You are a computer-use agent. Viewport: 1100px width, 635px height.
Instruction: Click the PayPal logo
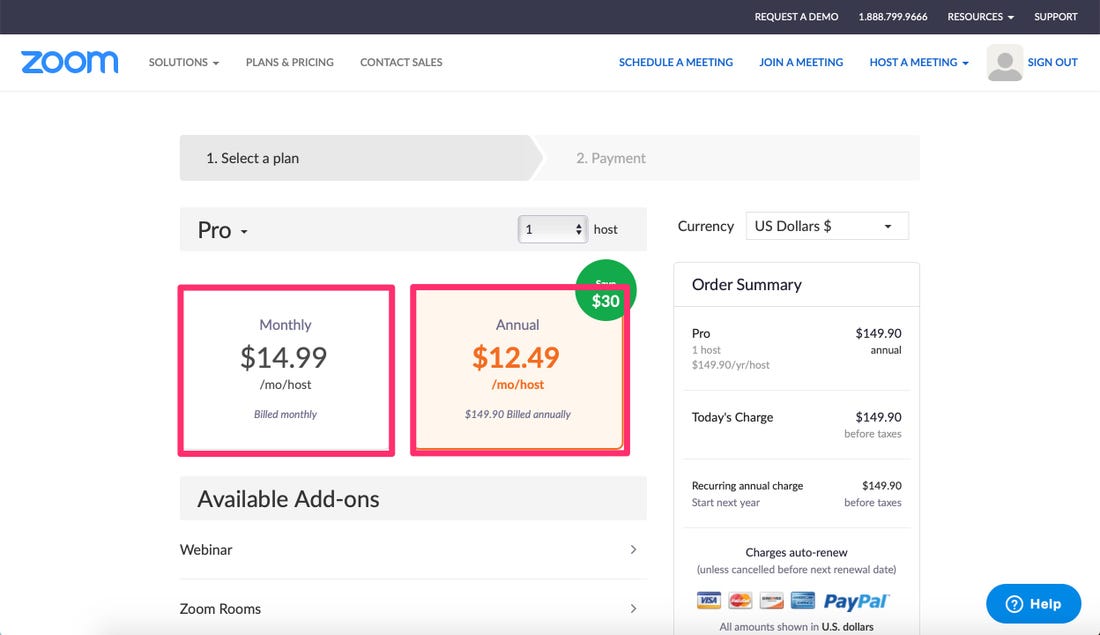point(856,601)
